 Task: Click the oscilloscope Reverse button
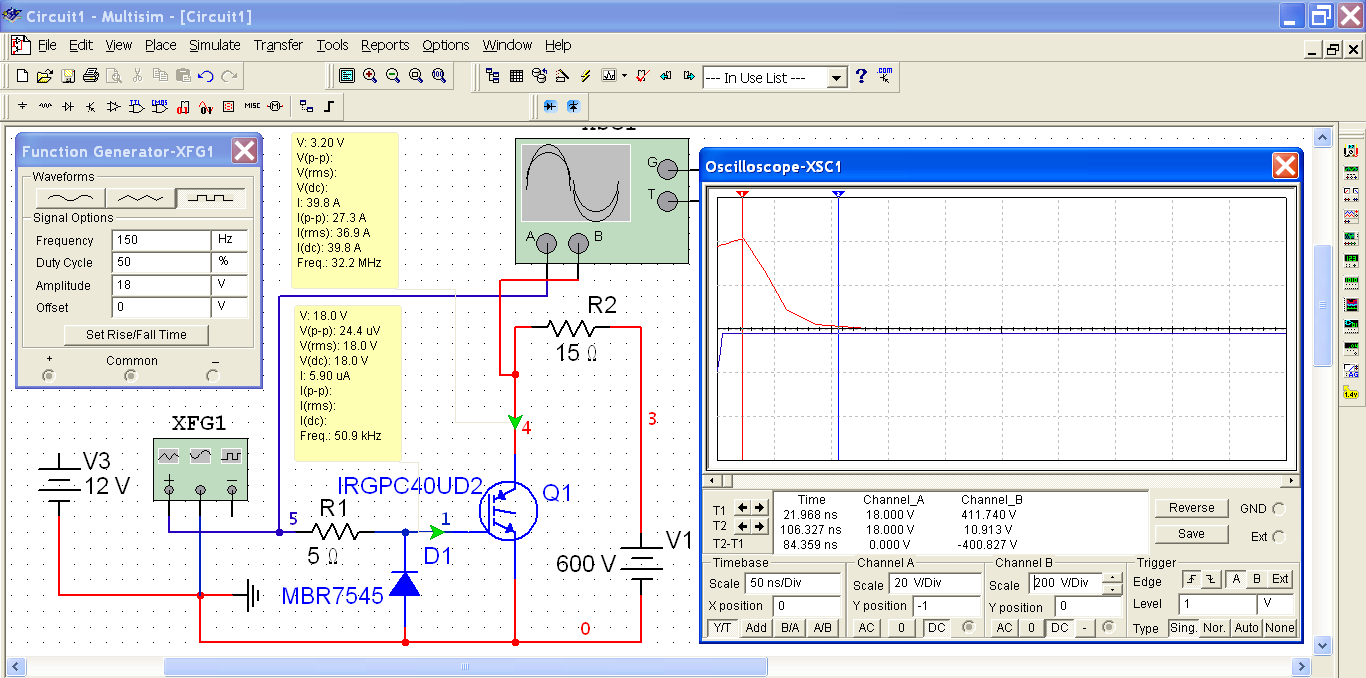point(1191,508)
